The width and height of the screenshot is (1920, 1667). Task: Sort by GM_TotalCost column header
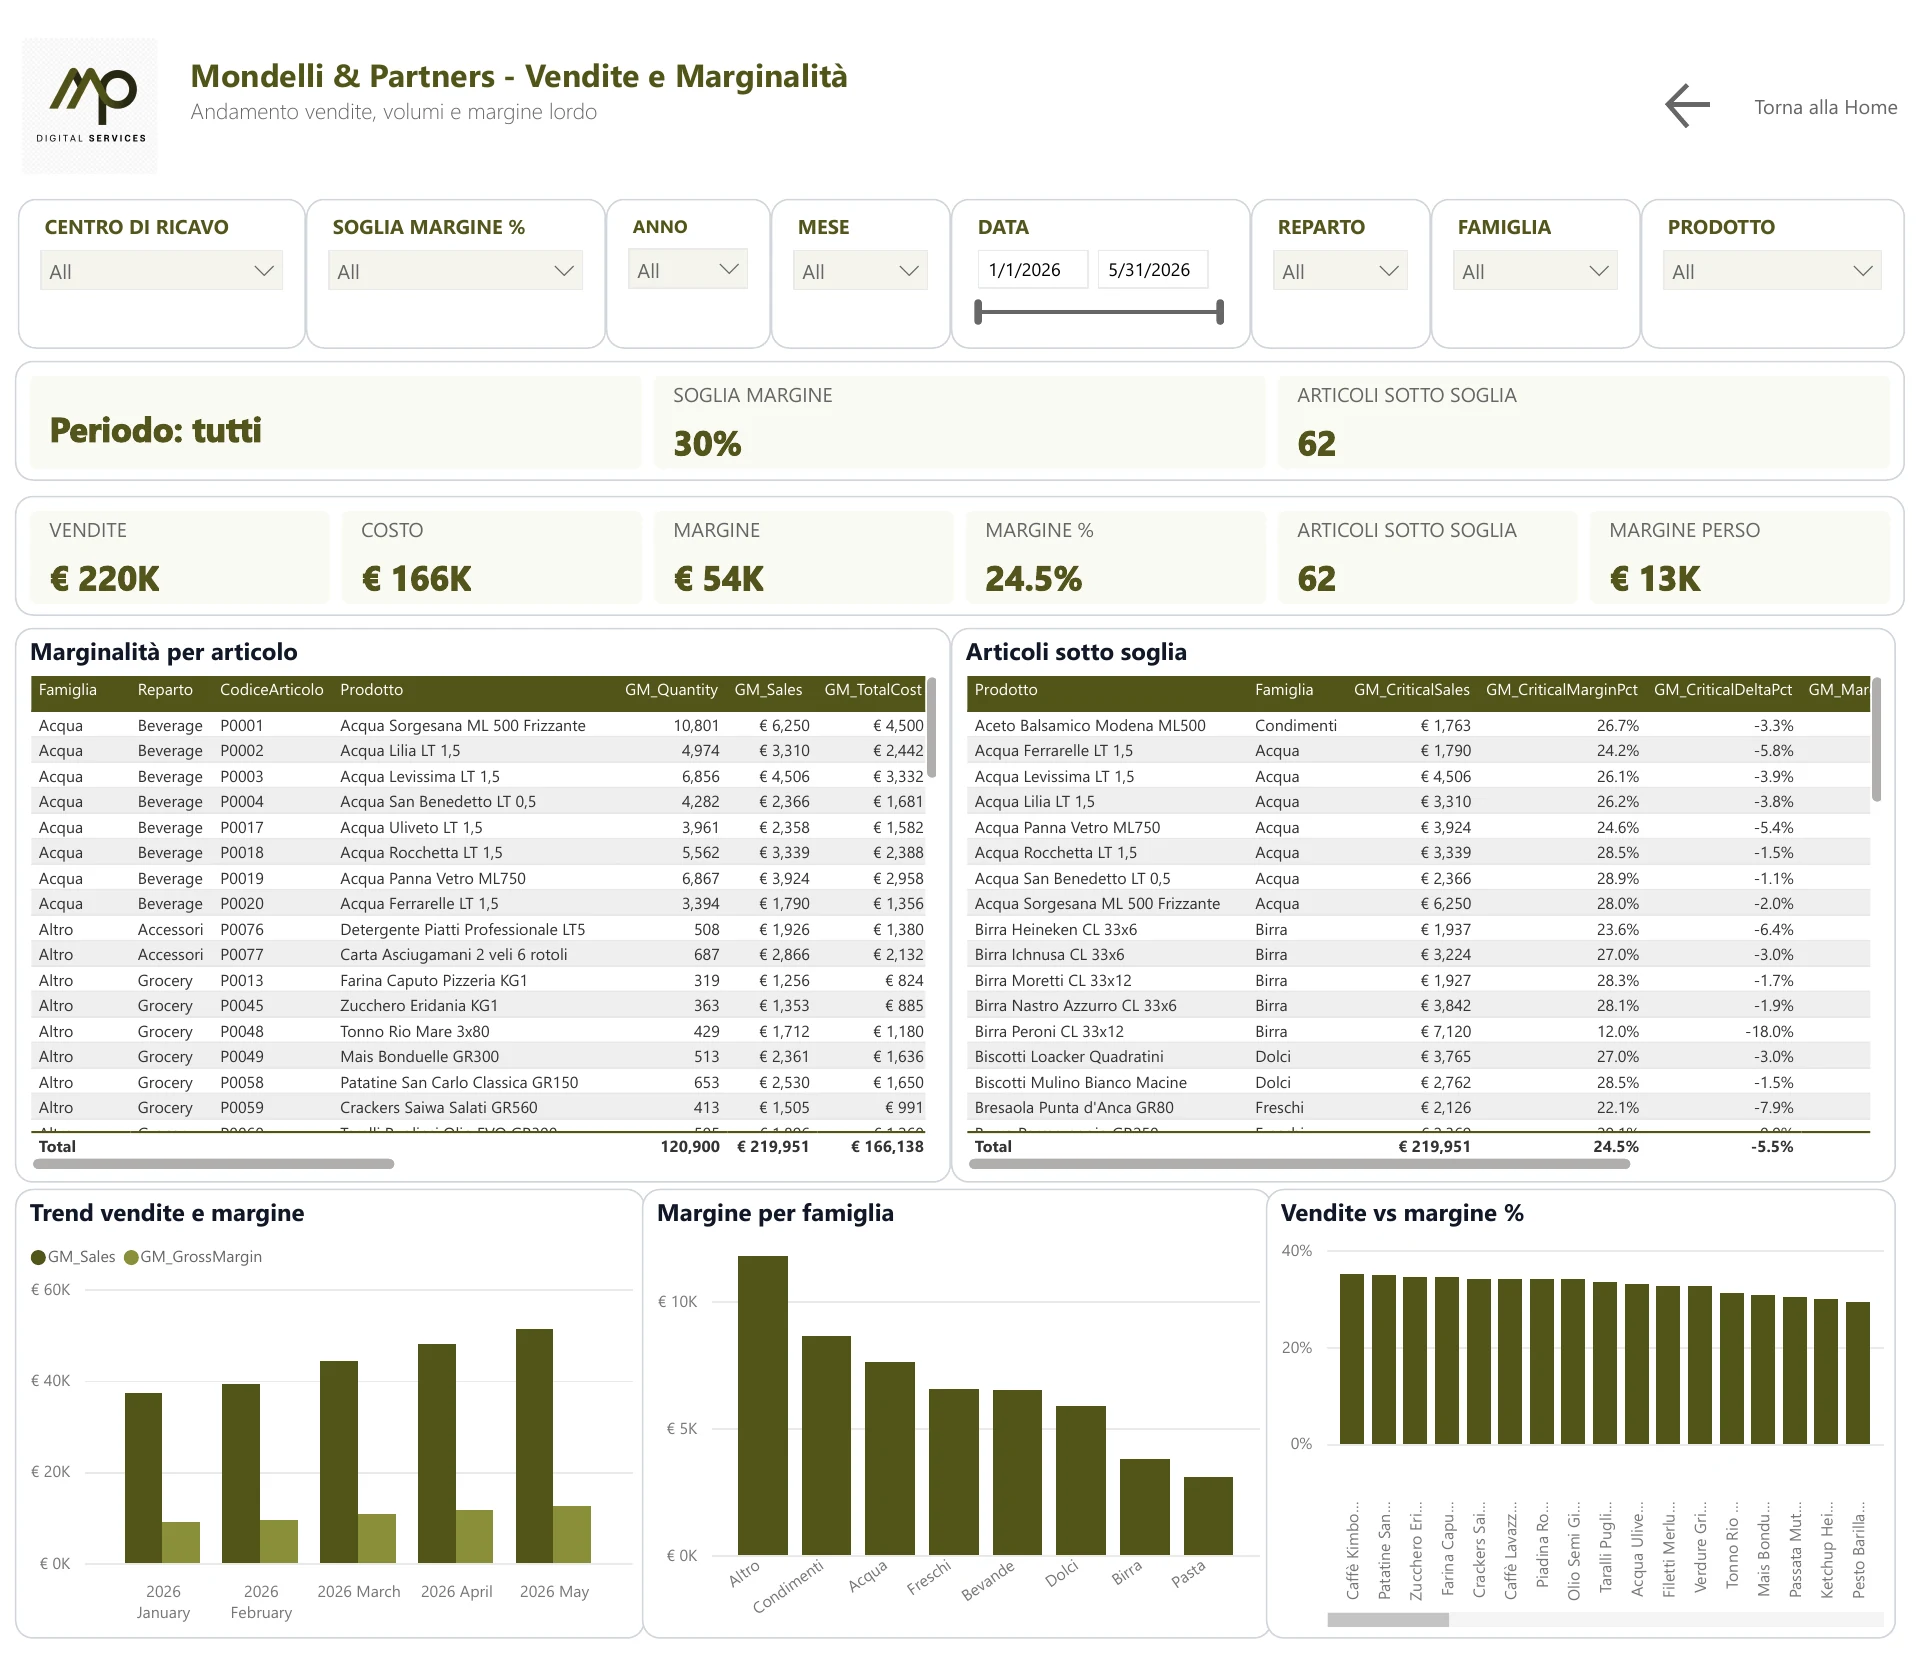[x=873, y=690]
